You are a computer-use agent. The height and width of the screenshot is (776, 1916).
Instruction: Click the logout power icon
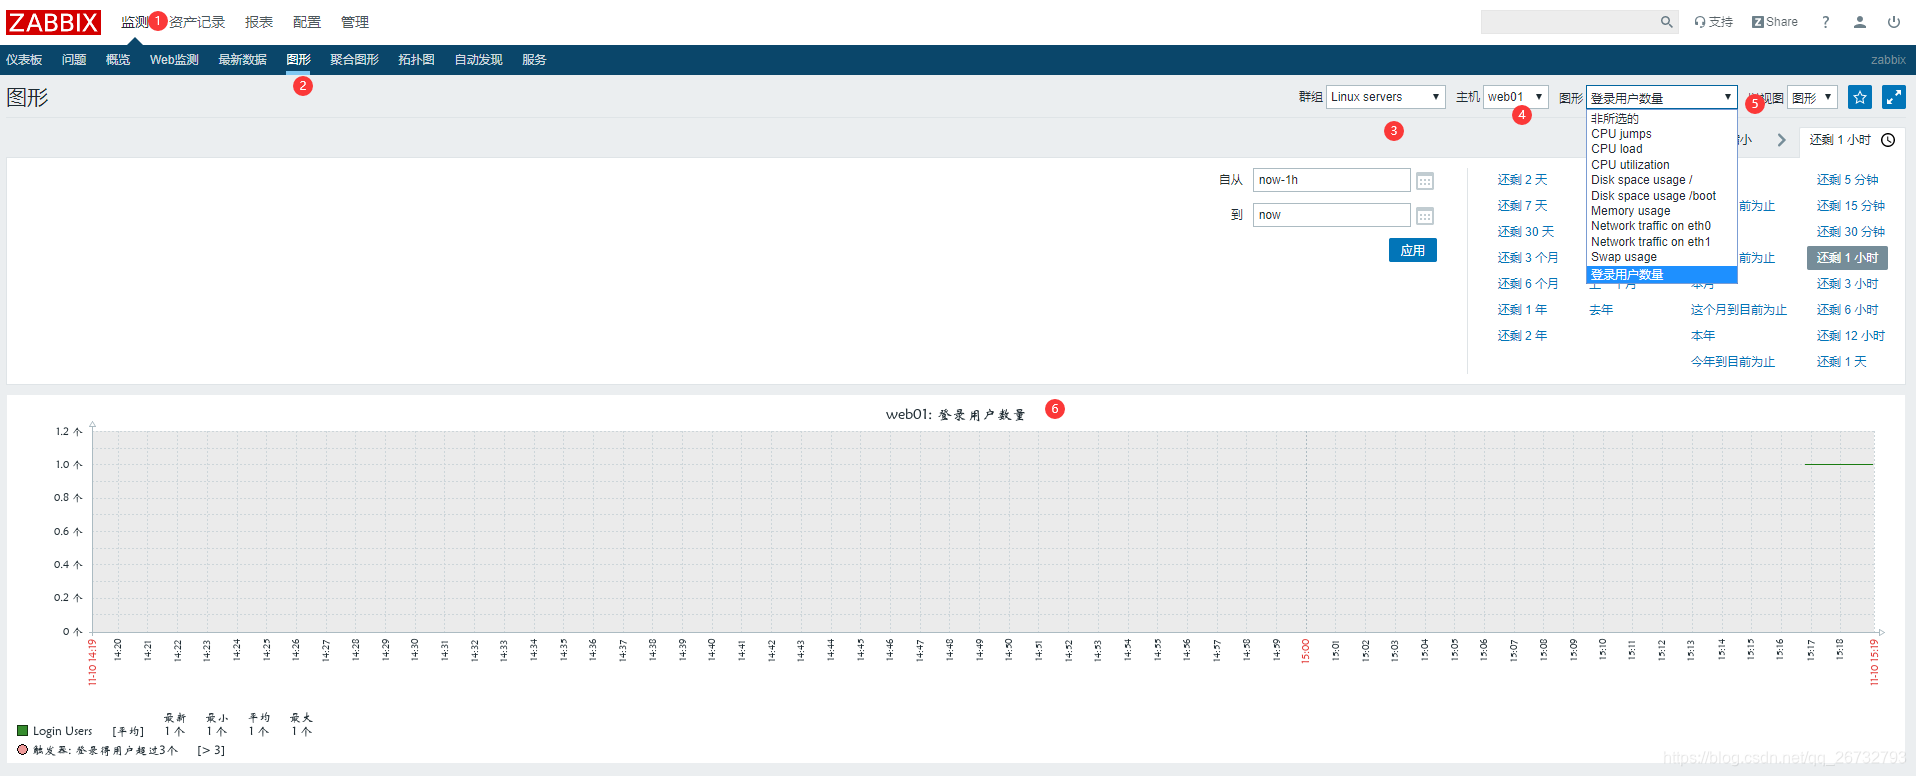pos(1894,22)
